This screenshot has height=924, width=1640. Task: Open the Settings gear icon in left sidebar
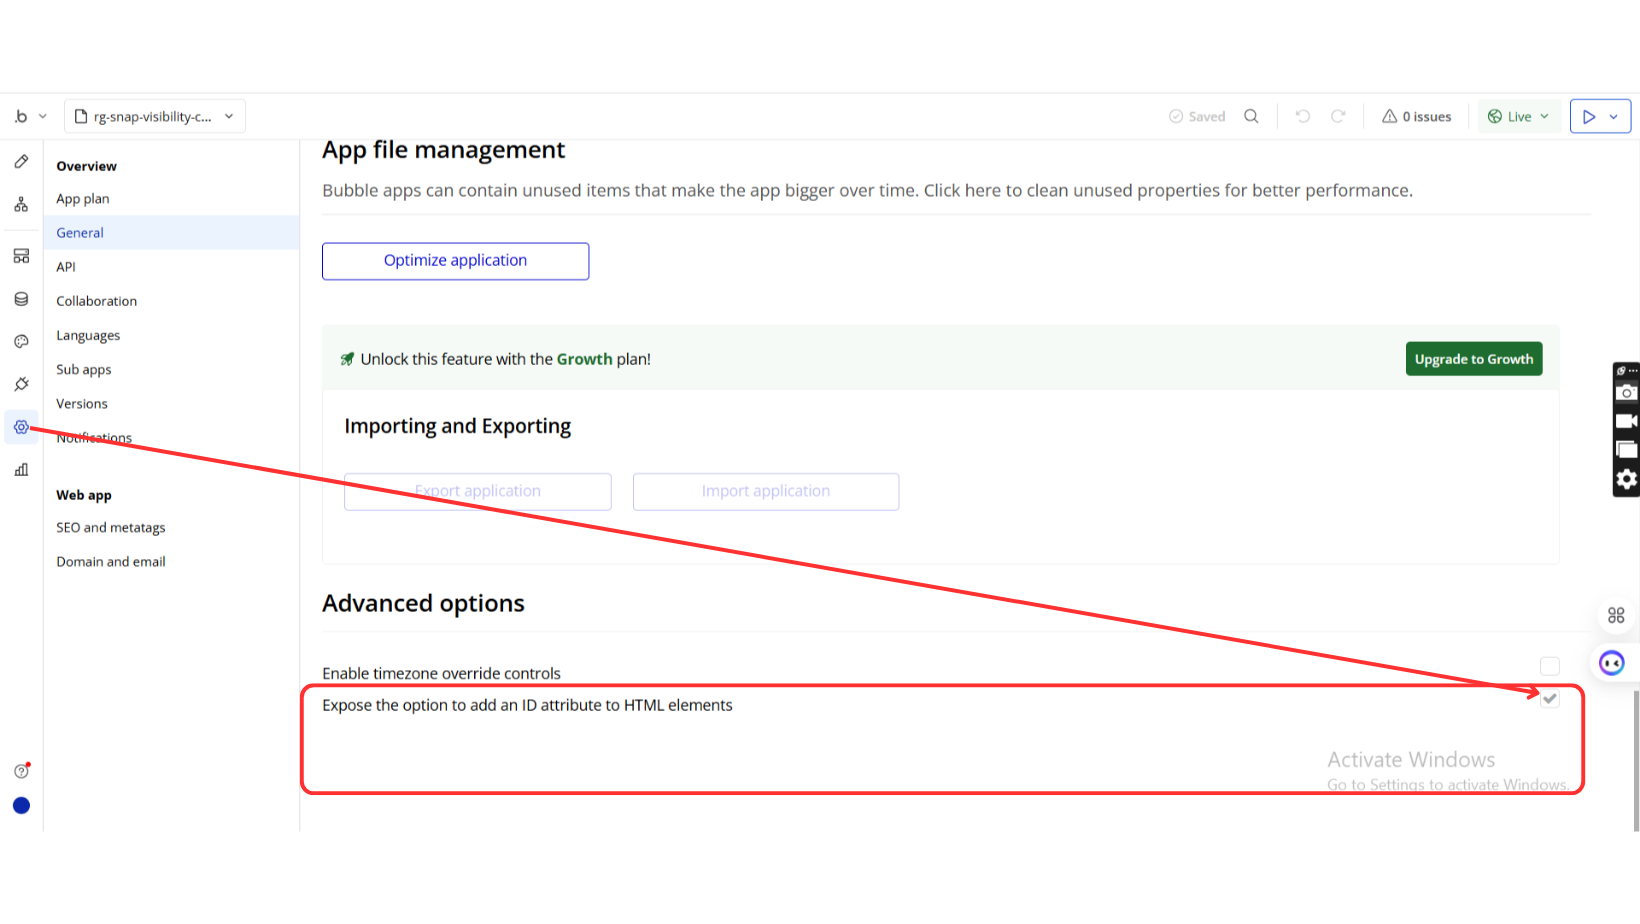[x=21, y=427]
